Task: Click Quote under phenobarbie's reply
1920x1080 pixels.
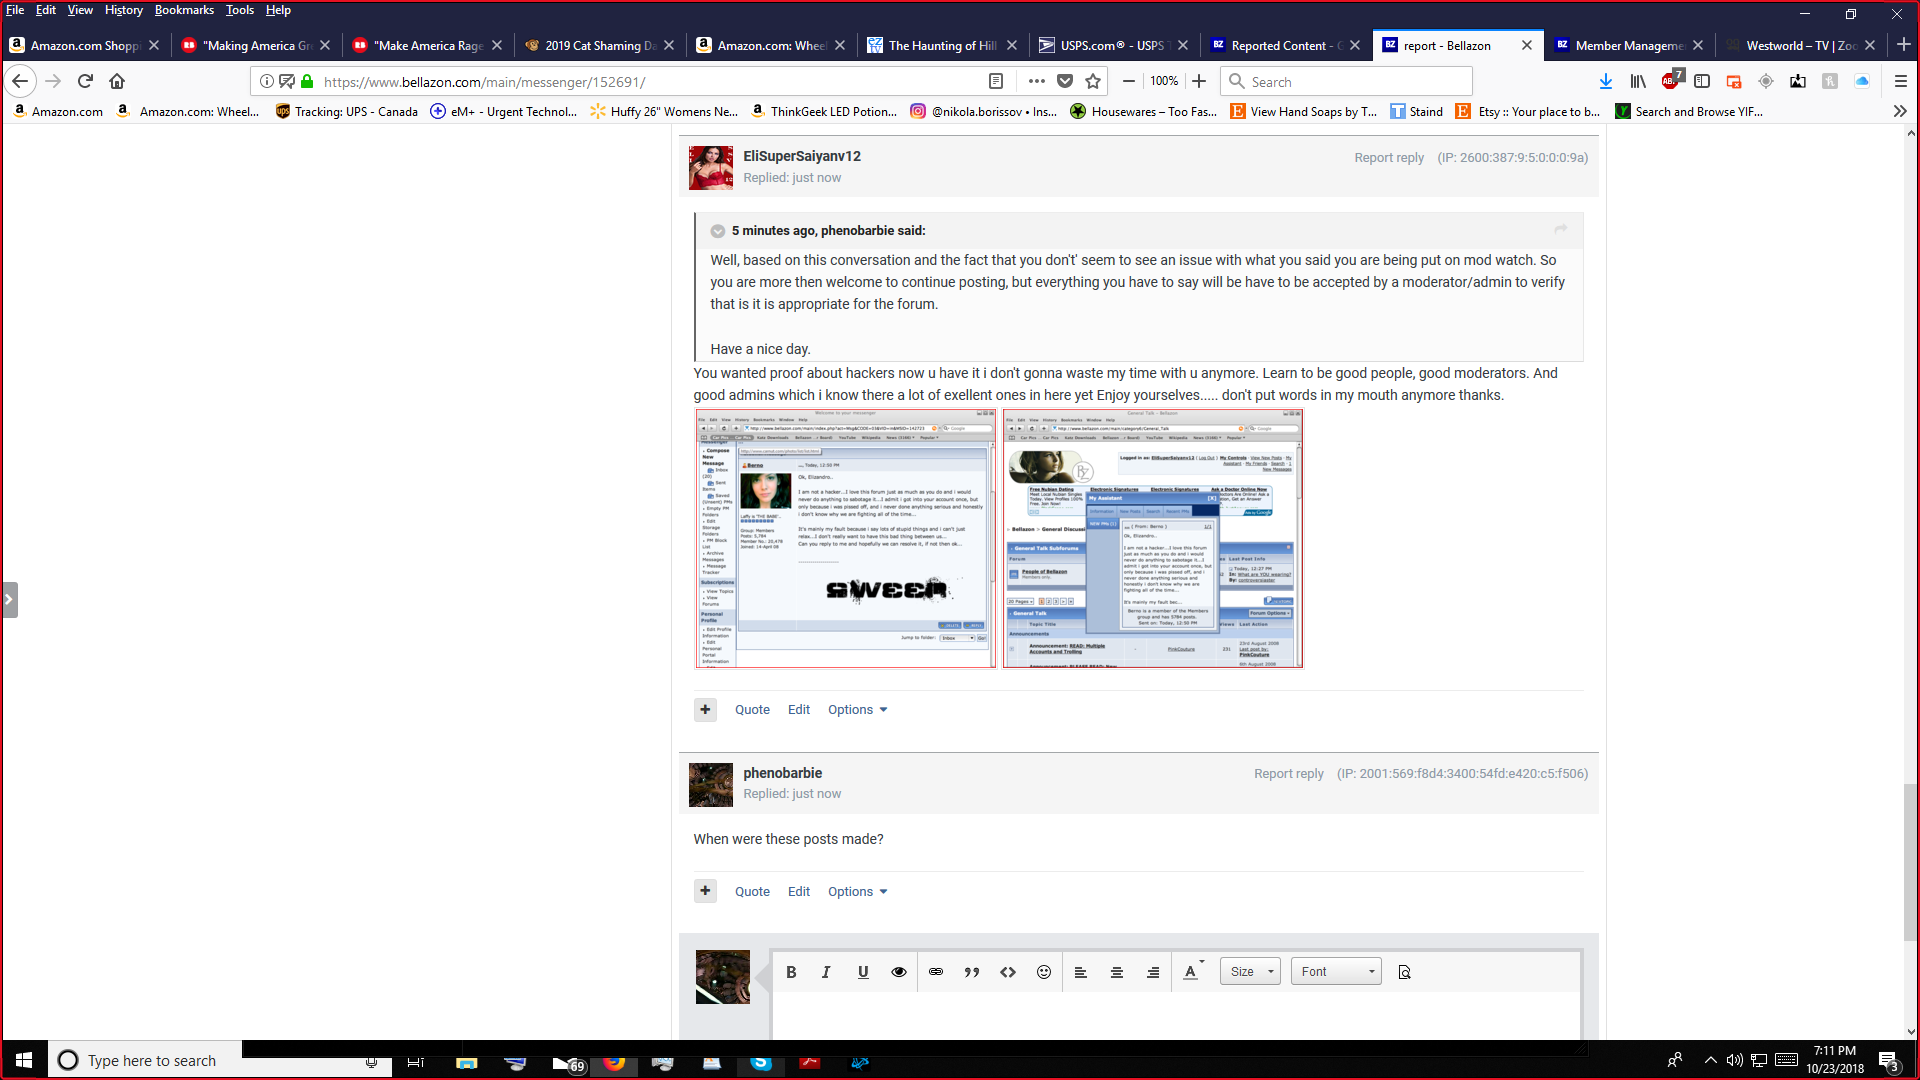Action: (x=752, y=892)
